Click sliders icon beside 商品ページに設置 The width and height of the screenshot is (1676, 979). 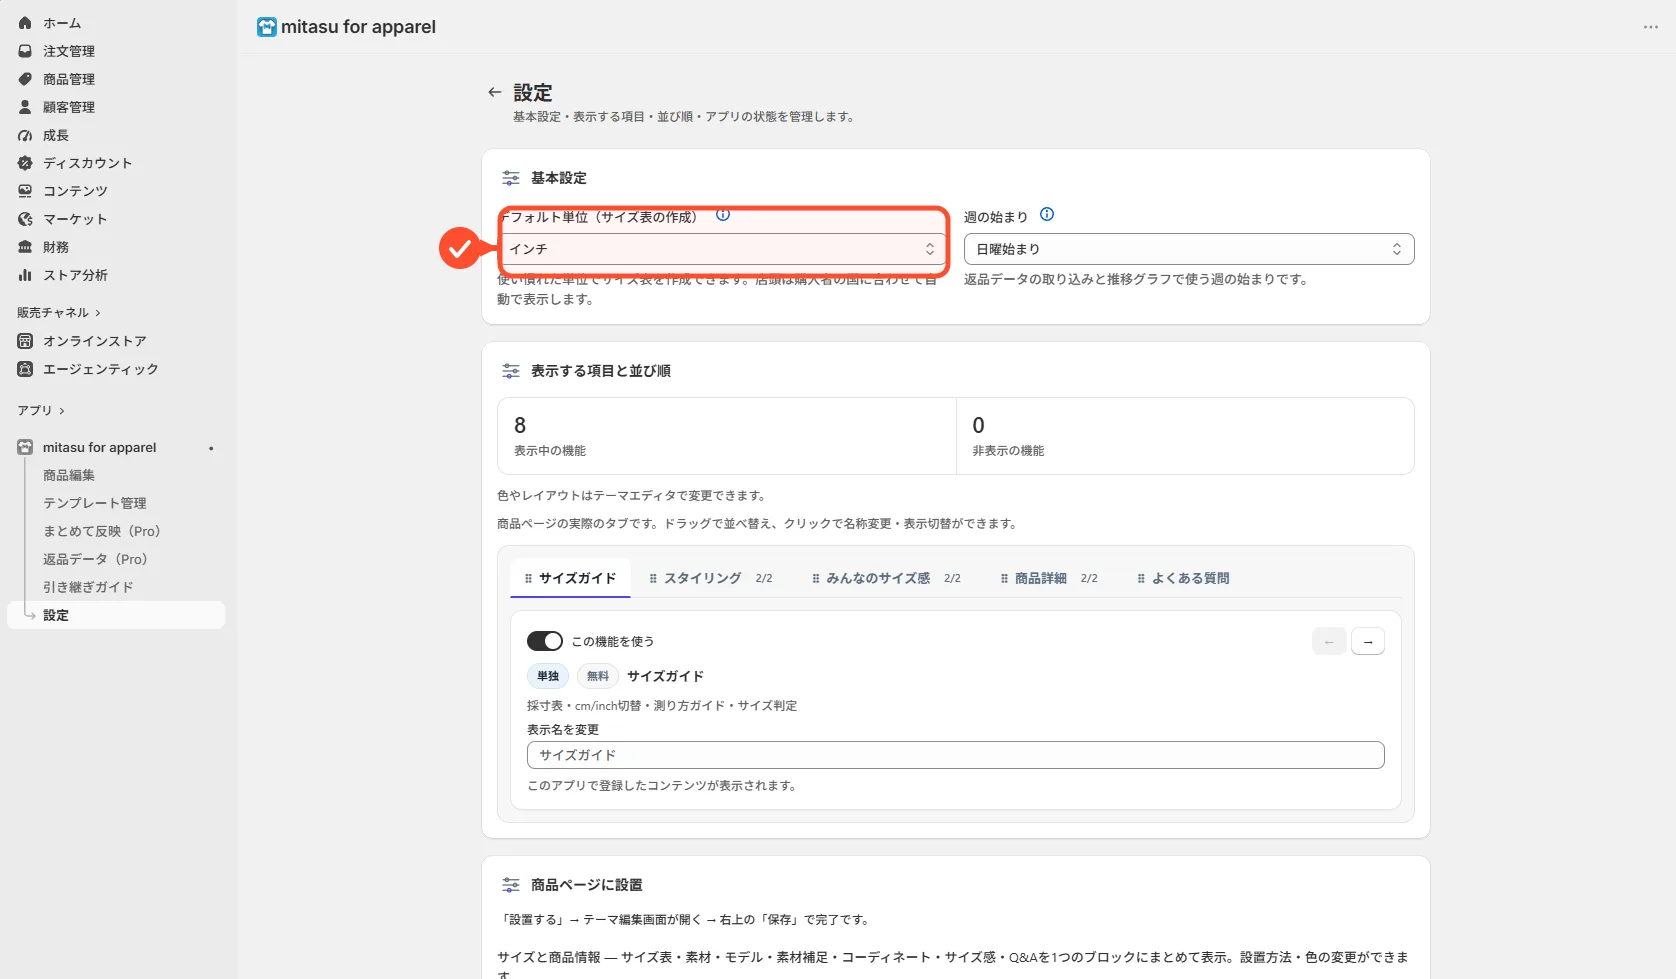511,885
